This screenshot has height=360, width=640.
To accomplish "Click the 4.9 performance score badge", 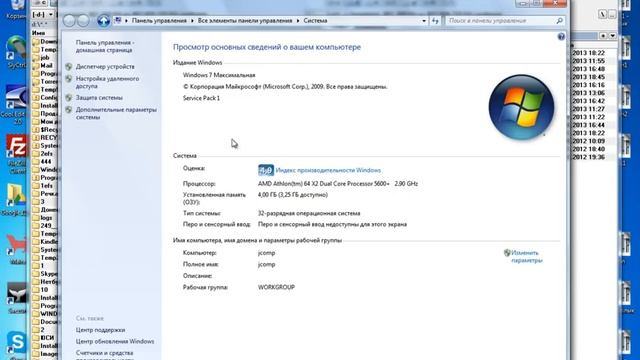I will pos(266,170).
